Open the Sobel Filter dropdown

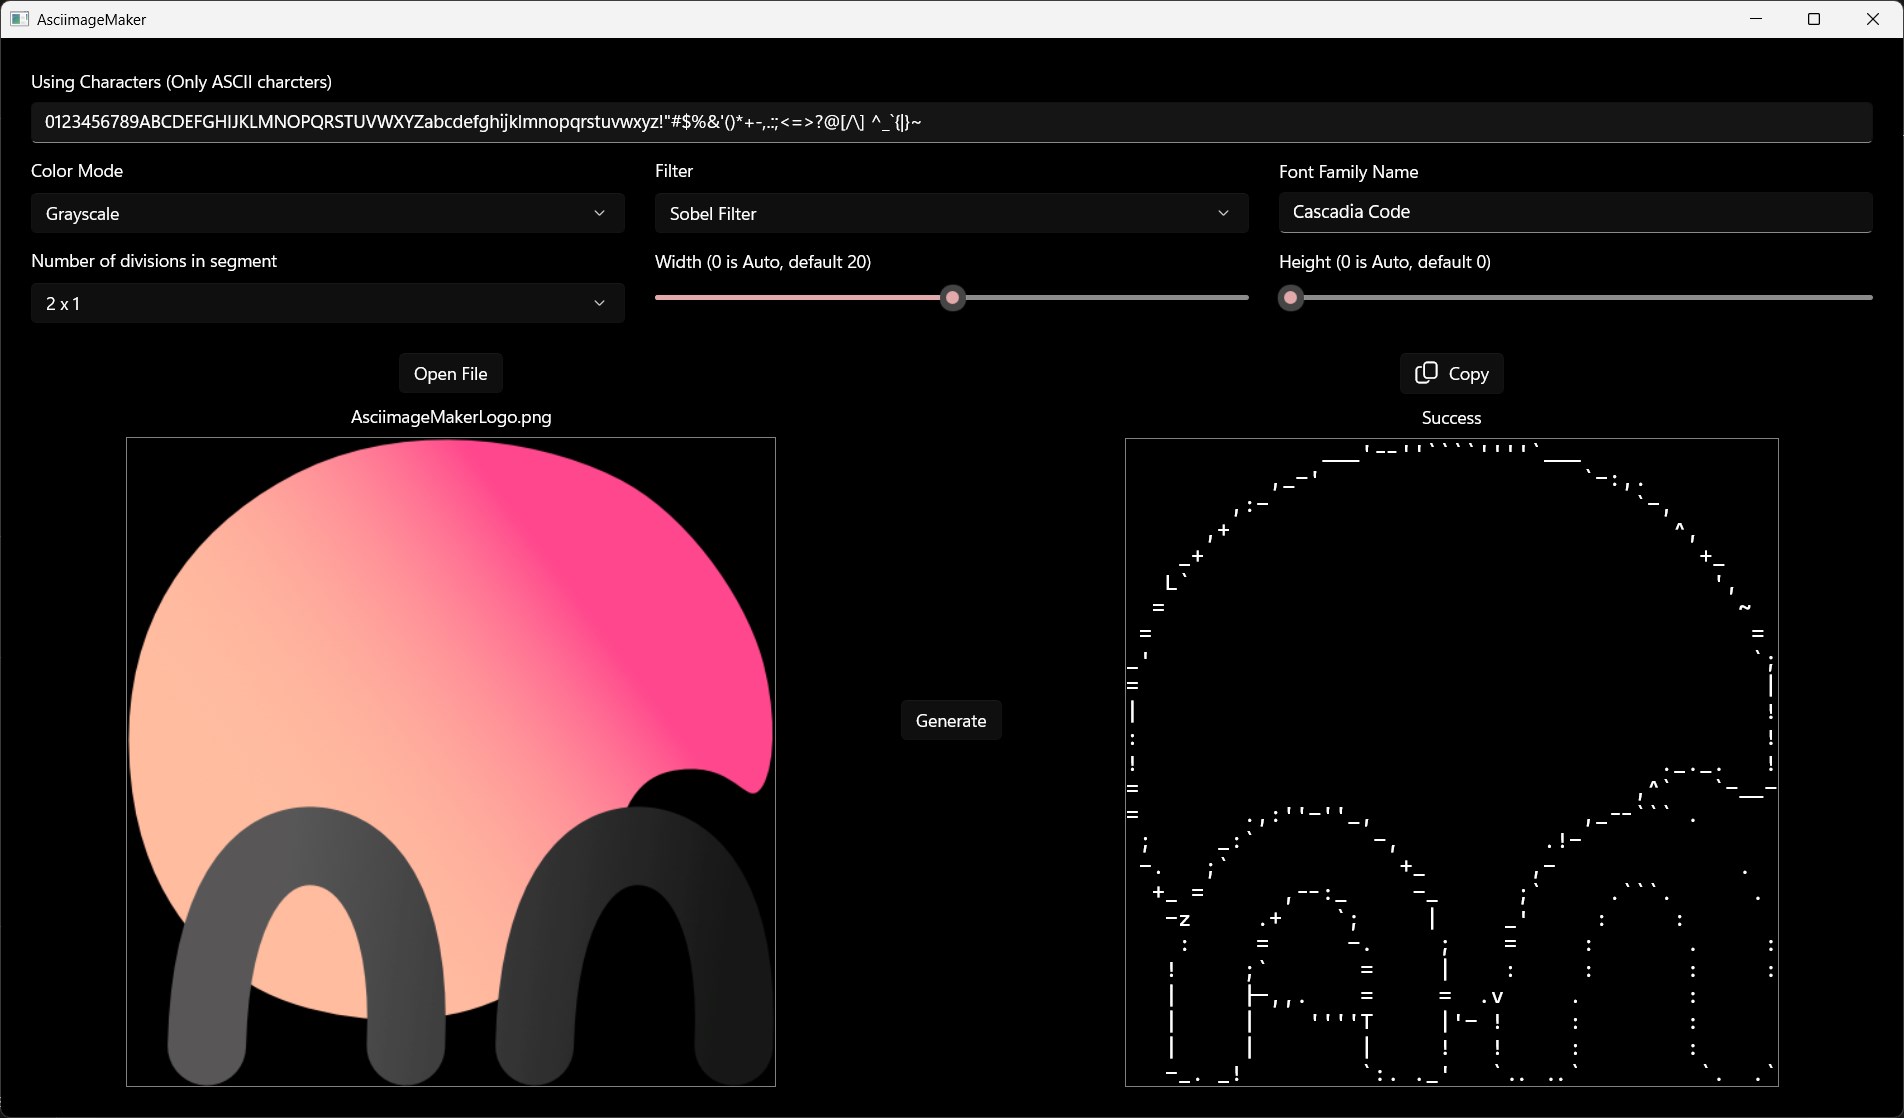[x=952, y=213]
